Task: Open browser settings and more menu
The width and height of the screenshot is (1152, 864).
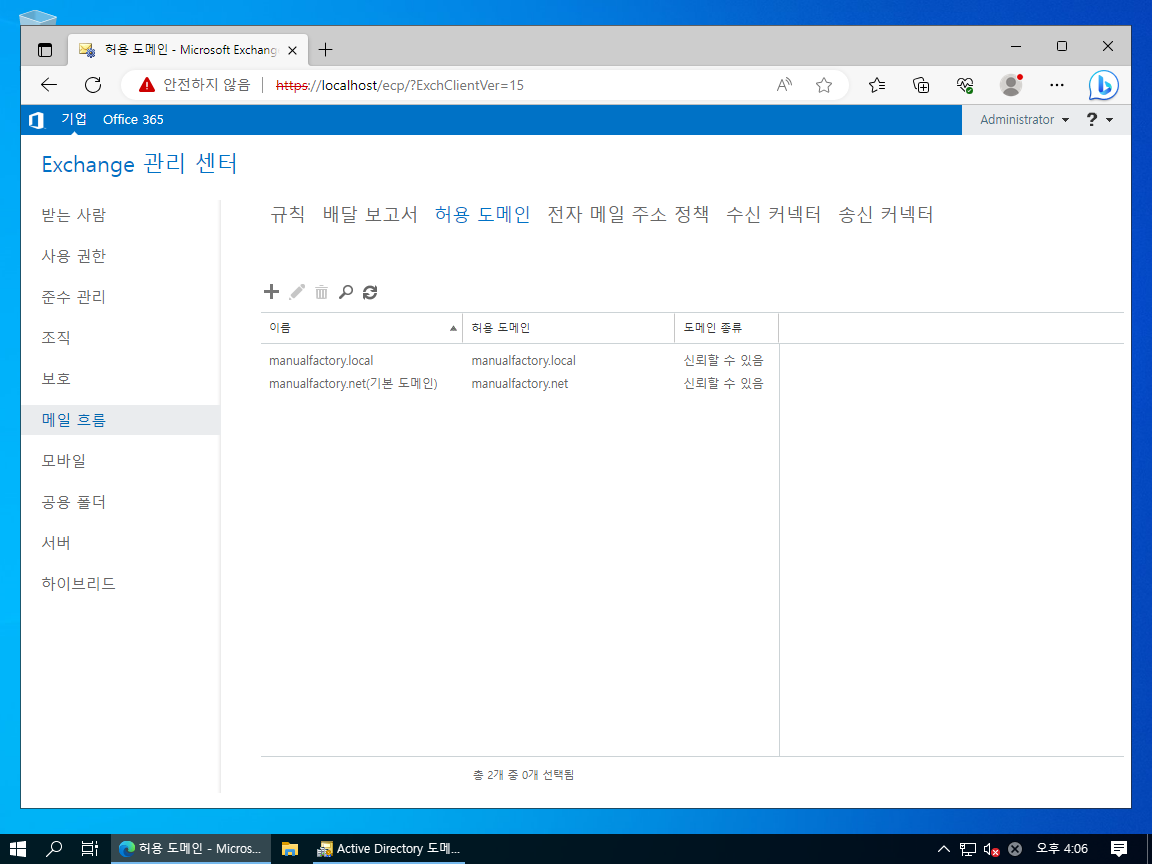Action: coord(1056,85)
